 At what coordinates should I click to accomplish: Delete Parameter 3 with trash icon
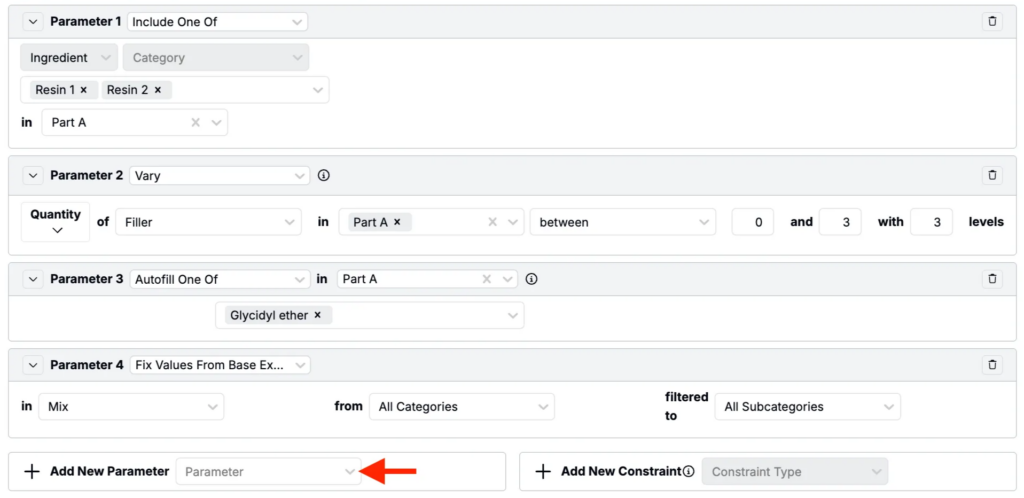tap(991, 279)
